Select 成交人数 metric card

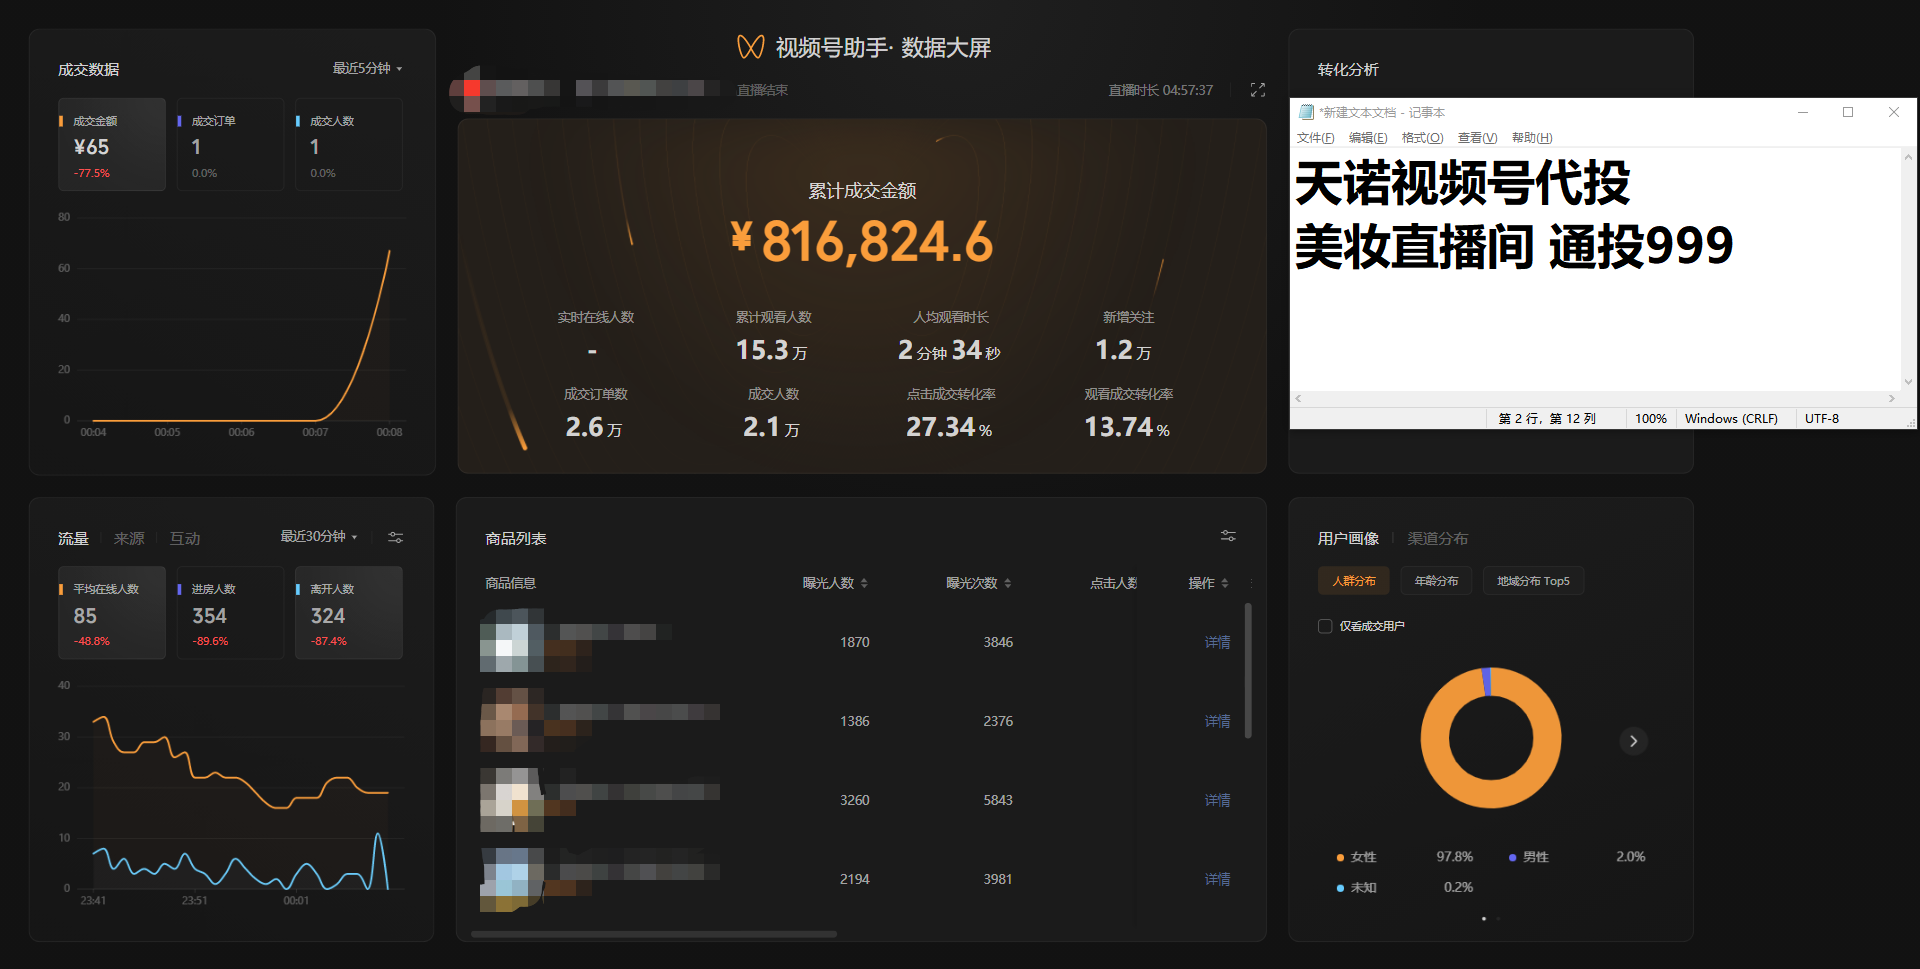tap(349, 145)
